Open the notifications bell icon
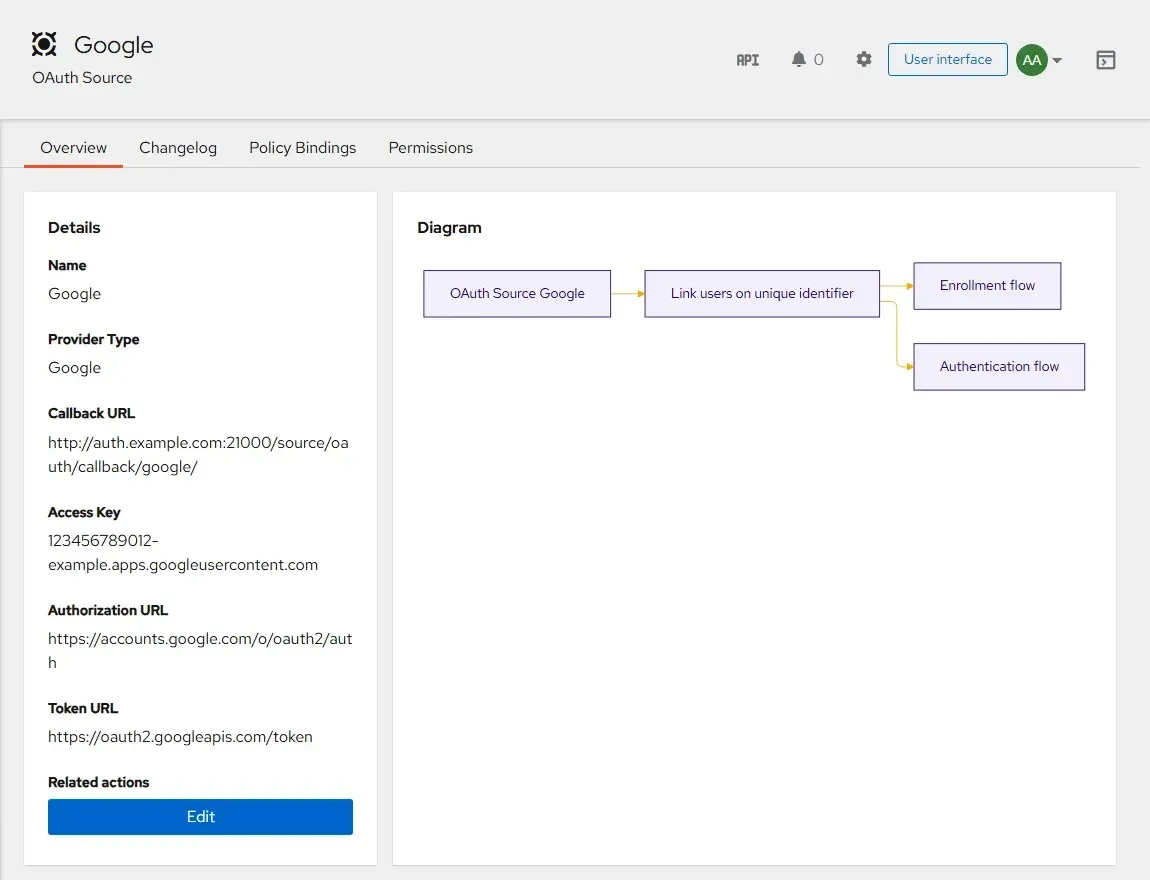 coord(799,59)
